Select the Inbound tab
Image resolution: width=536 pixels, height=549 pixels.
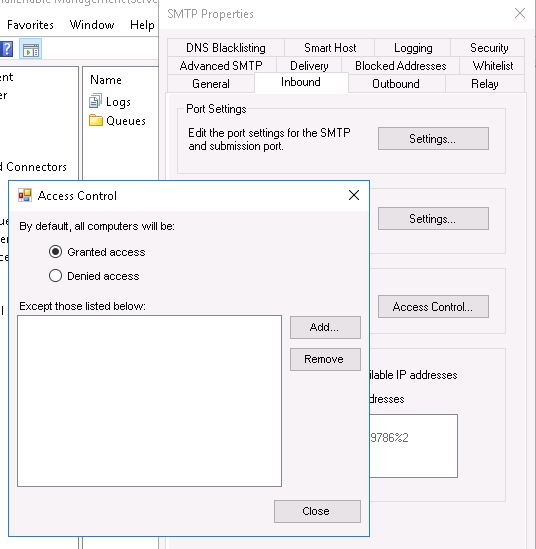pos(301,82)
